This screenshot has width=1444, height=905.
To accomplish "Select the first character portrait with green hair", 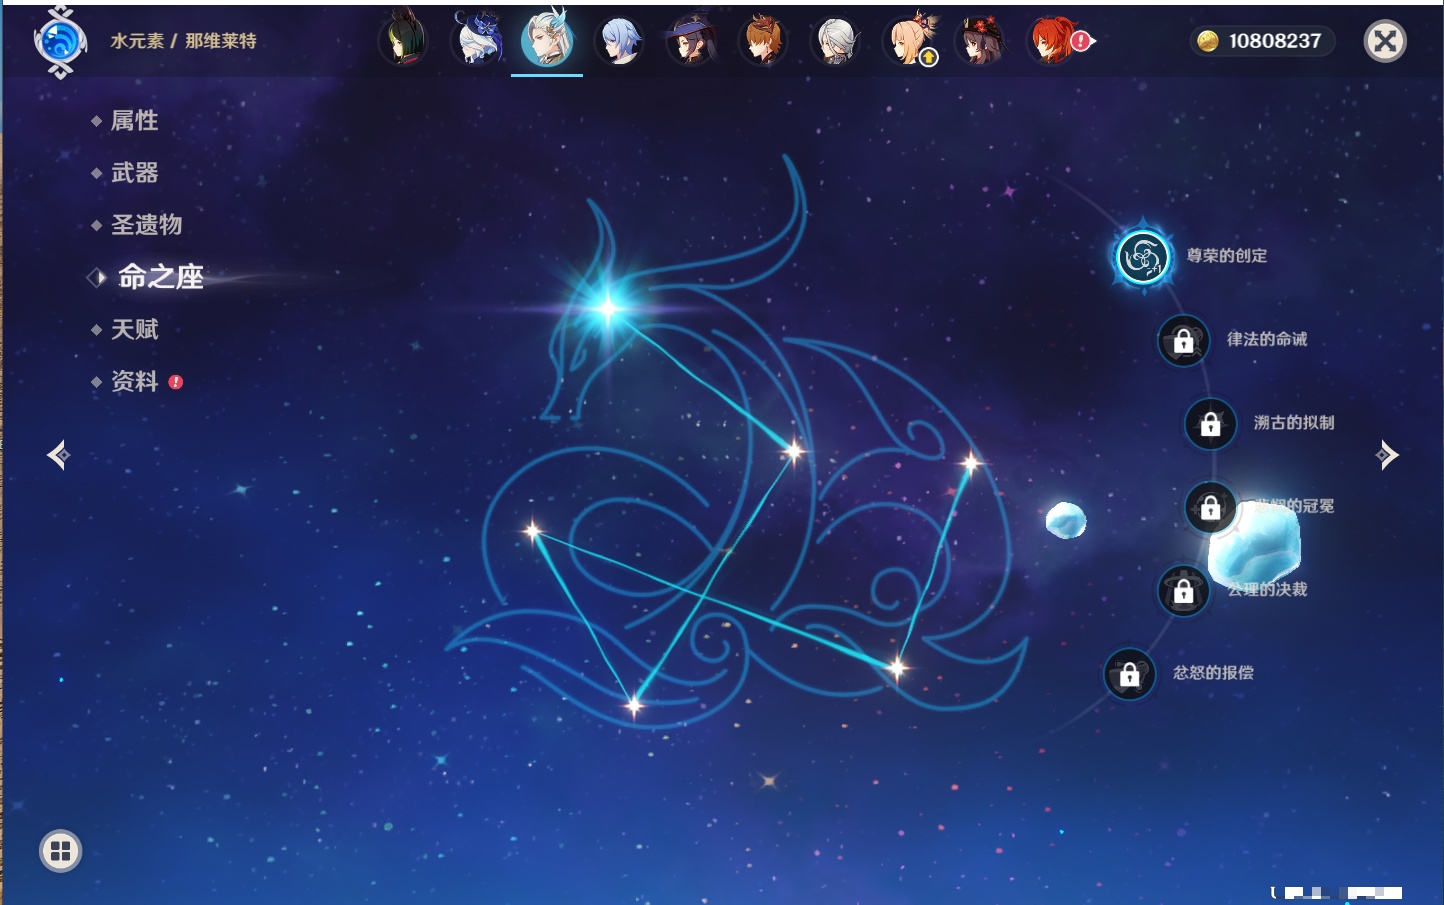I will pyautogui.click(x=403, y=41).
